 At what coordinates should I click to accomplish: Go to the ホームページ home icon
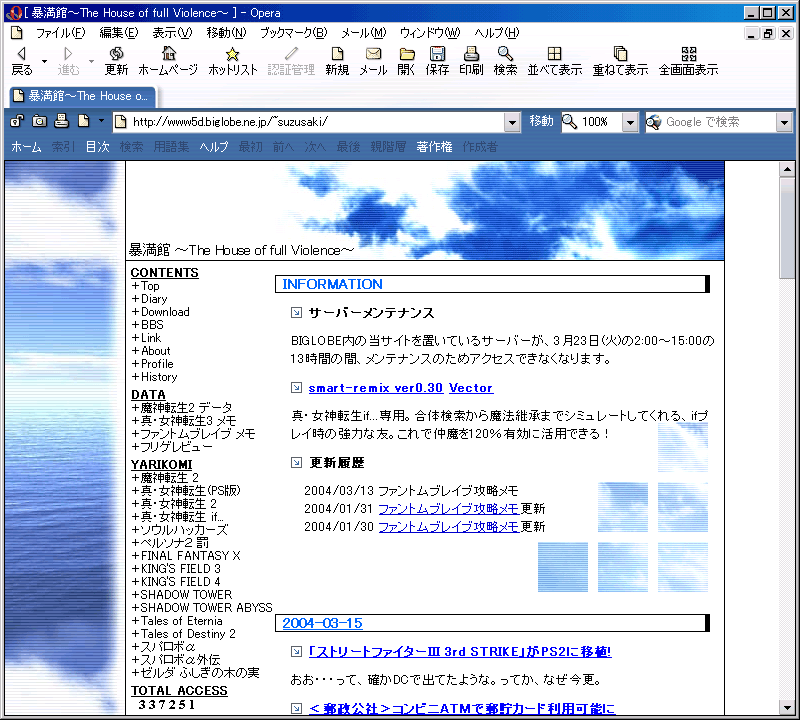pos(168,54)
